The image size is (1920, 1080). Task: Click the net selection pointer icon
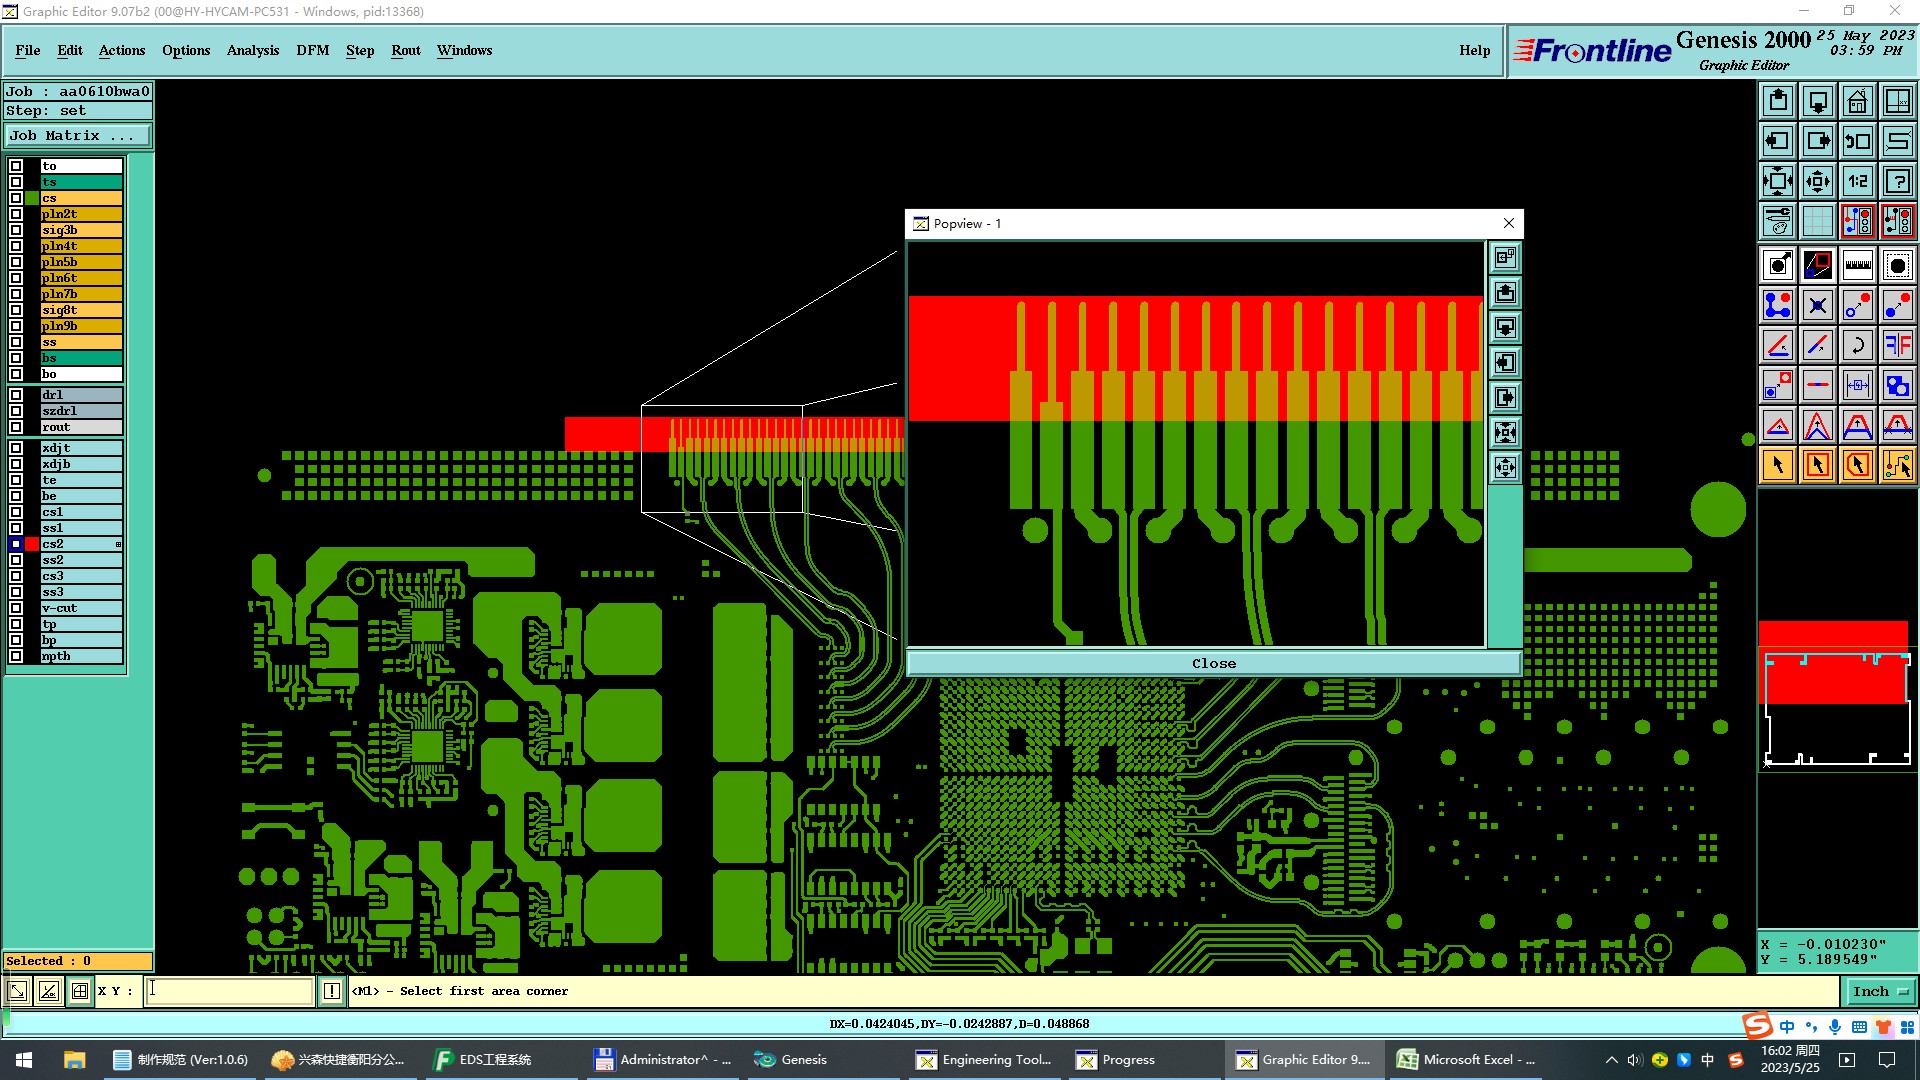click(1897, 465)
